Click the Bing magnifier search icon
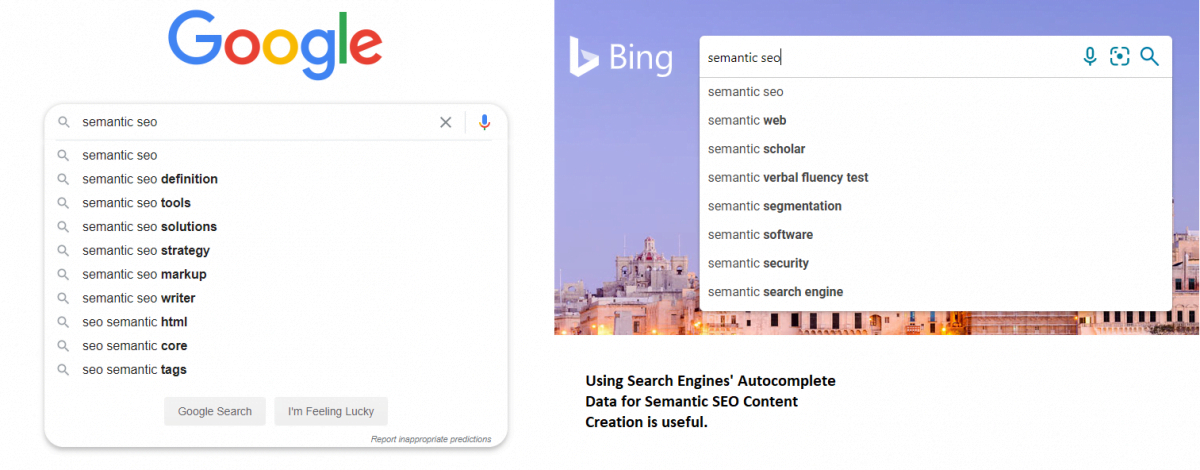Screen dimensions: 1200x470 [1150, 57]
